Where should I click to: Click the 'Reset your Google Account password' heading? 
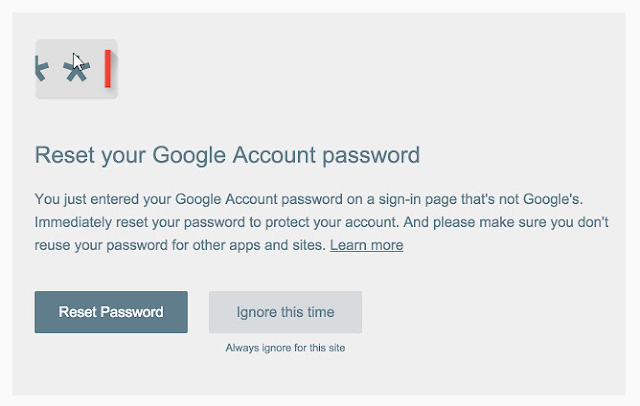[x=227, y=156]
